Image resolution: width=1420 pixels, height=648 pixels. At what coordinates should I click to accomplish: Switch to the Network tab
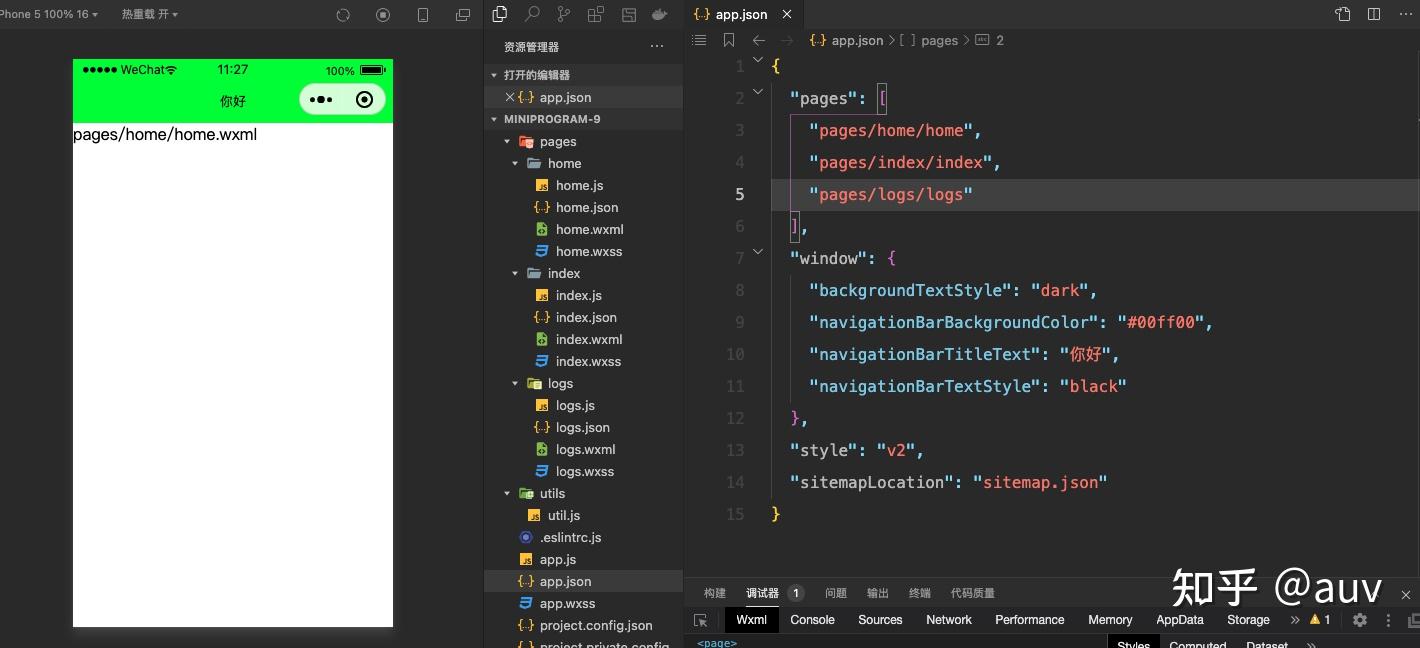tap(949, 620)
